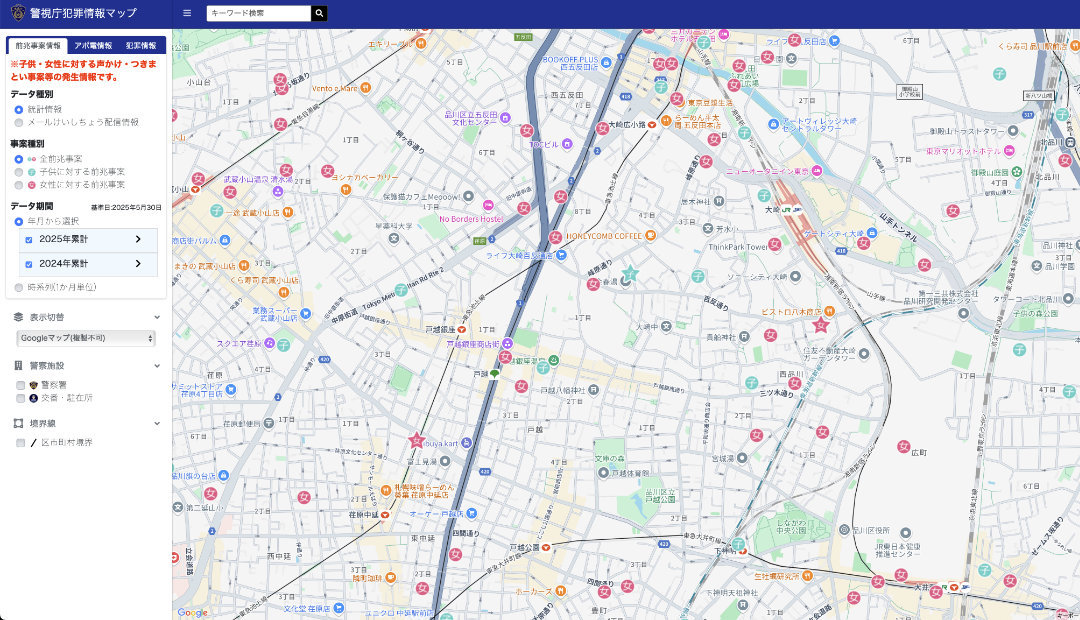The height and width of the screenshot is (620, 1080).
Task: Open the hamburger menu in header
Action: (x=187, y=13)
